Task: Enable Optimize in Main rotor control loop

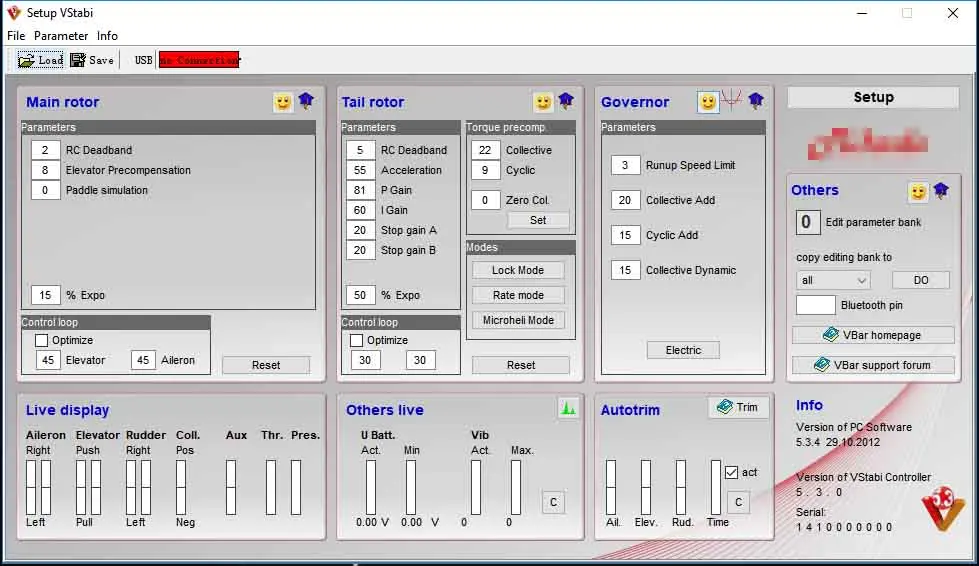Action: tap(42, 340)
